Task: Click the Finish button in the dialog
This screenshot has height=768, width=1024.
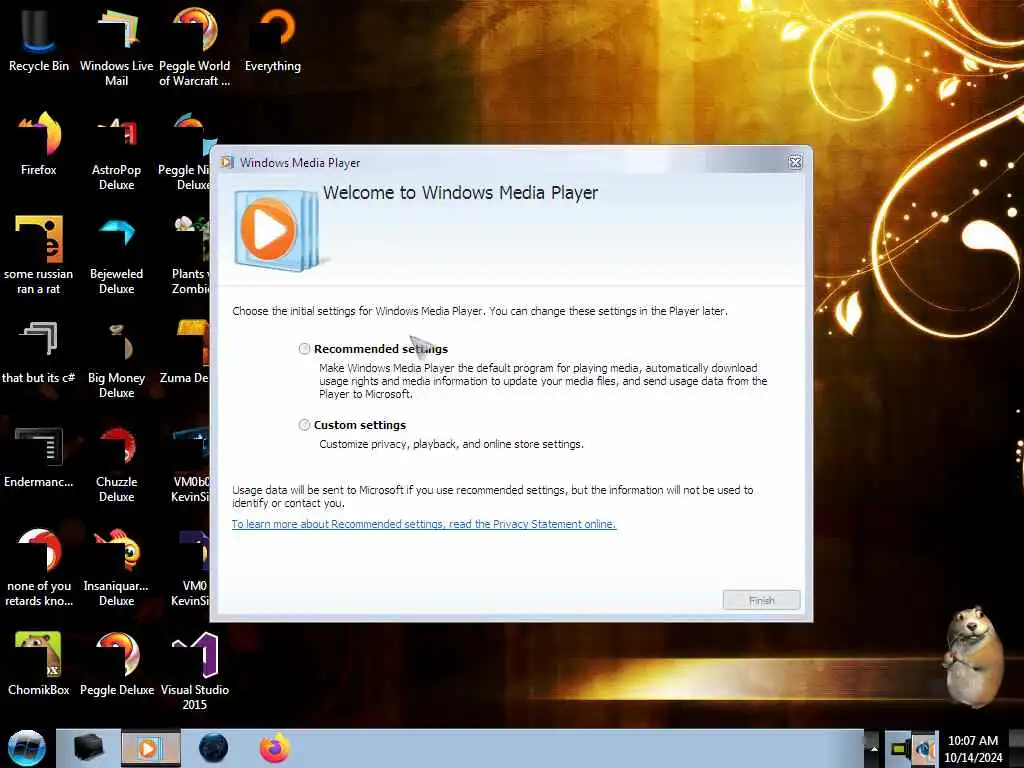Action: 761,600
